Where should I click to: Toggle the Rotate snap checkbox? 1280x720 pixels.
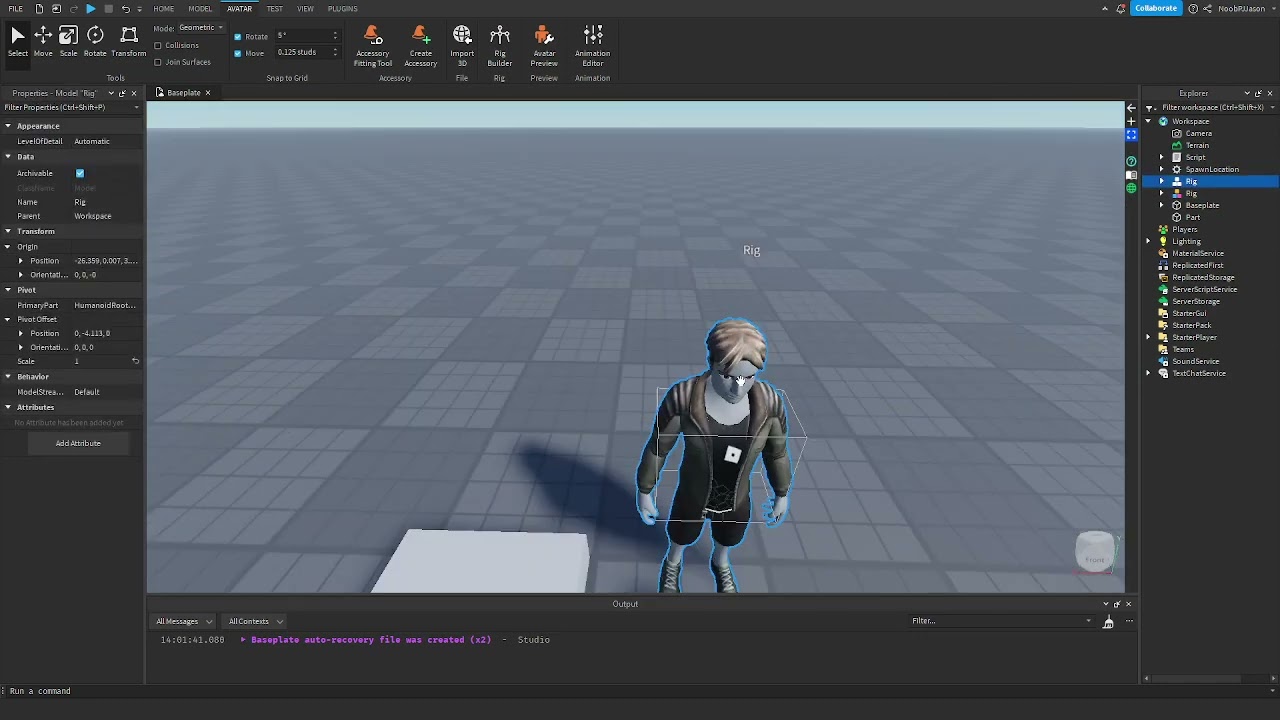(238, 37)
